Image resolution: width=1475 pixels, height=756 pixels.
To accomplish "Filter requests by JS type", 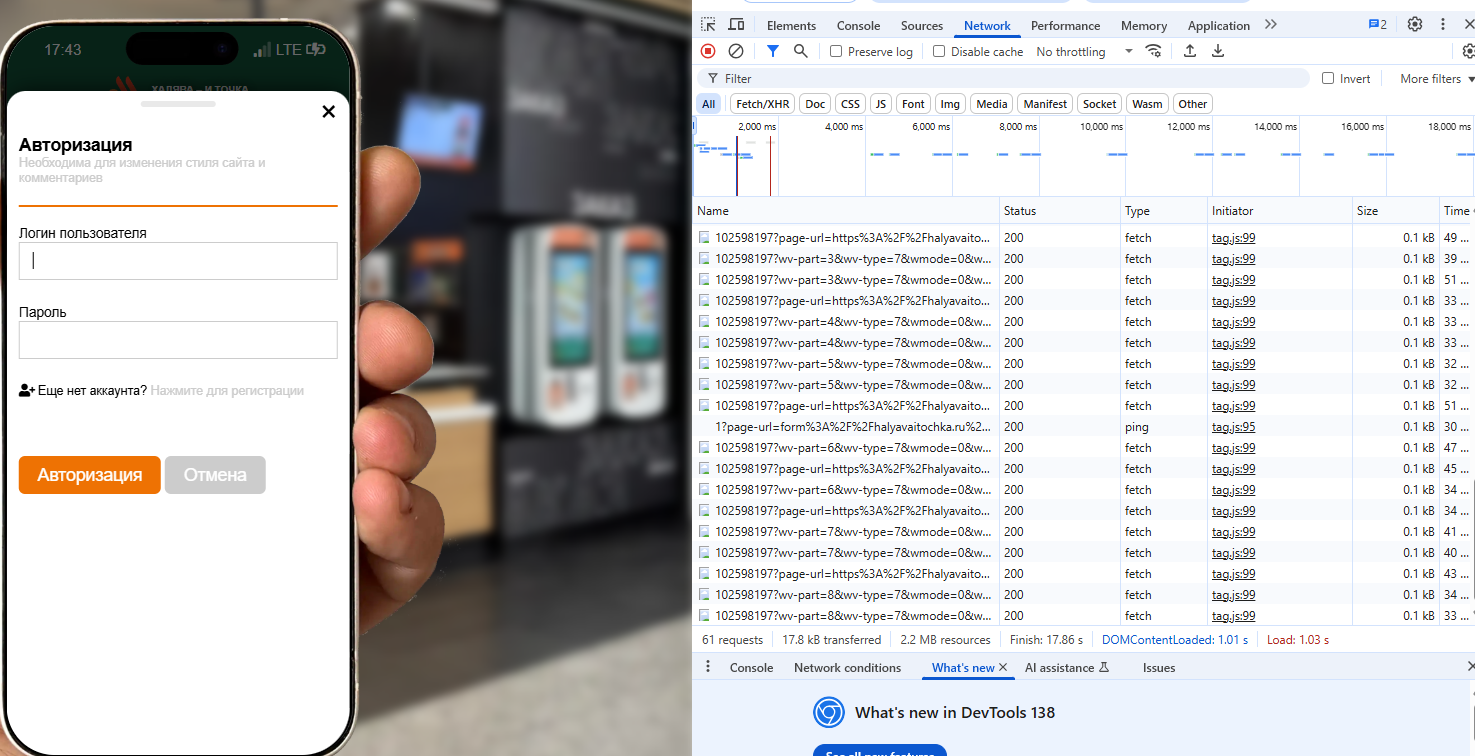I will tap(881, 104).
